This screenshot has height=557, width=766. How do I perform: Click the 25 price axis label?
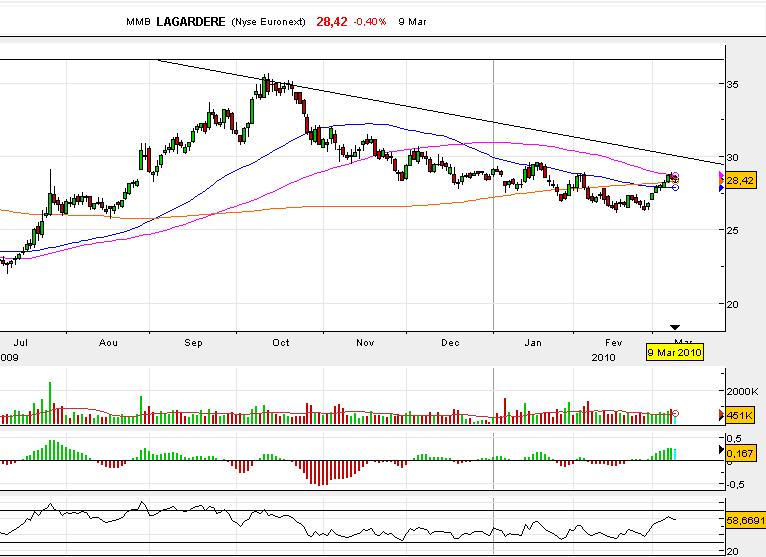pyautogui.click(x=732, y=230)
